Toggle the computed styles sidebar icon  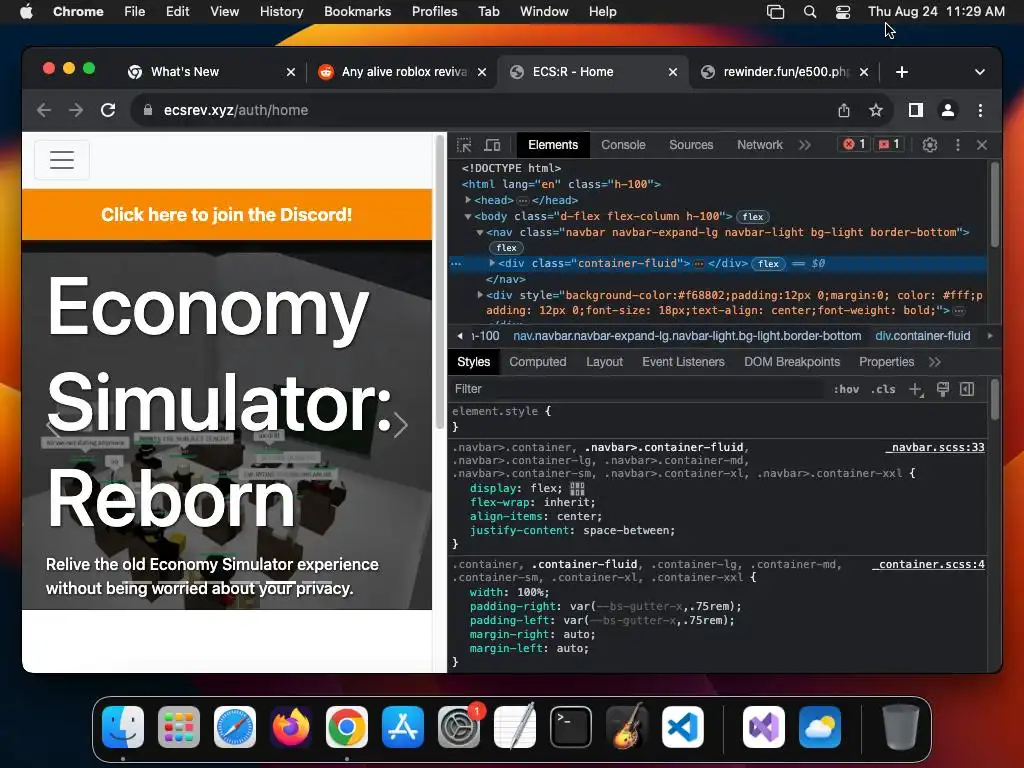click(x=967, y=389)
